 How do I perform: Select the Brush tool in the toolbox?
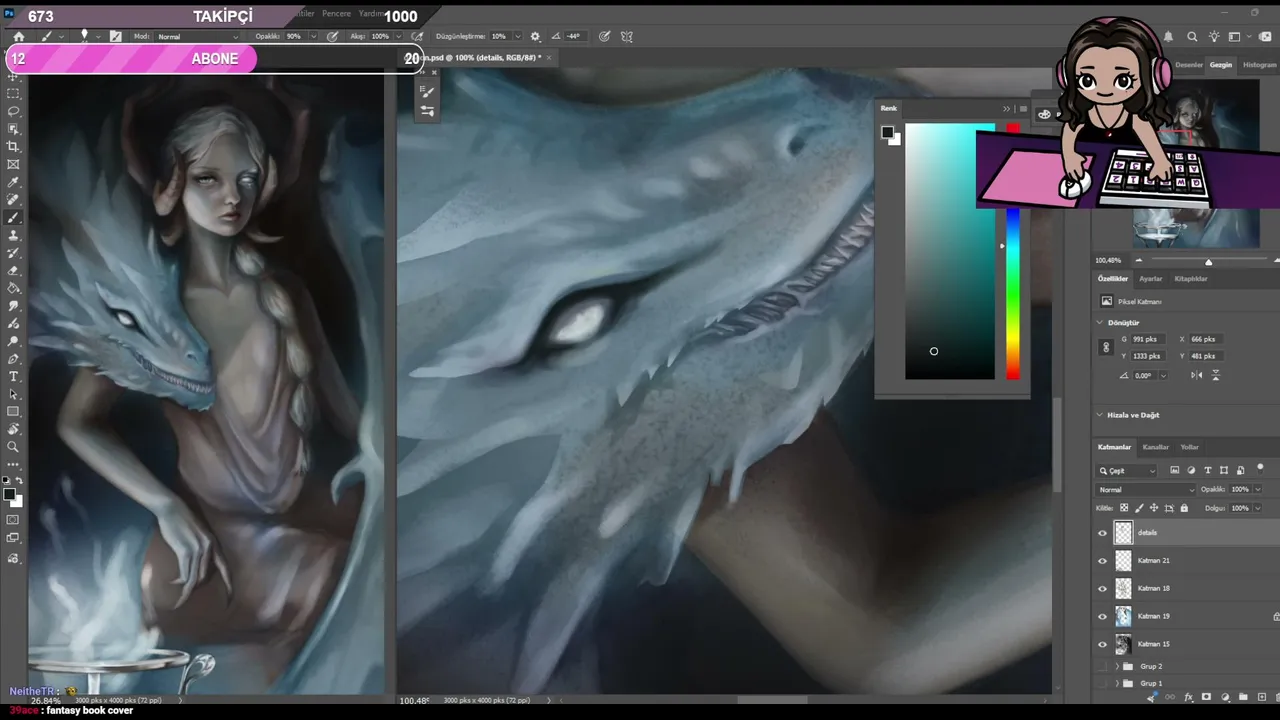point(13,218)
